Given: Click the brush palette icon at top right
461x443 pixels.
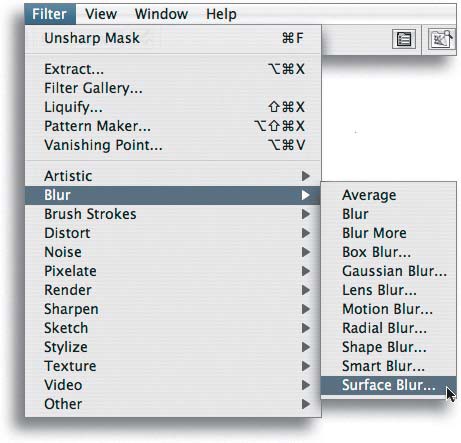Looking at the screenshot, I should click(x=442, y=40).
